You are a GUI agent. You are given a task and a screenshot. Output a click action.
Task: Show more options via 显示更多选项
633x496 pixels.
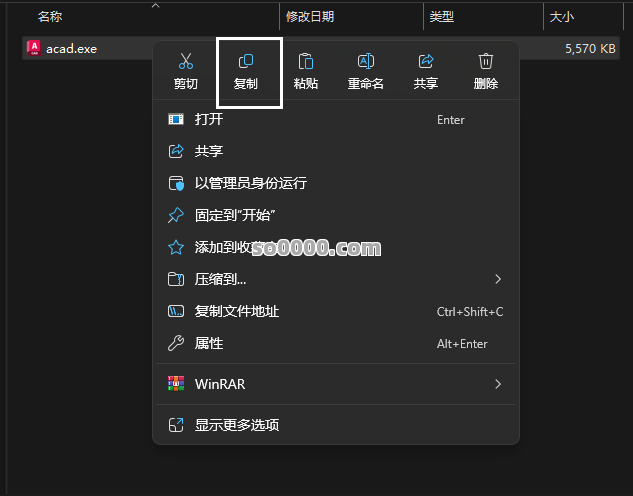click(237, 425)
